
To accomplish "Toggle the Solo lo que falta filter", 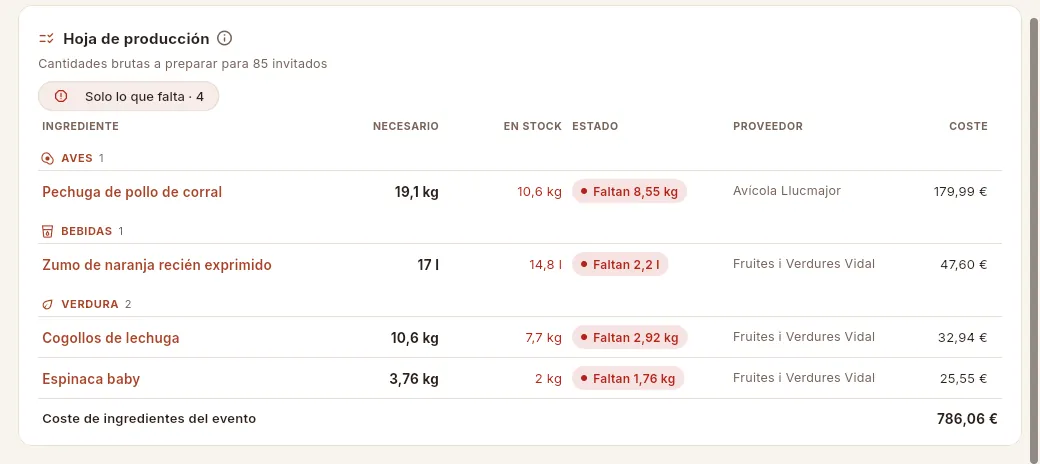I will pos(129,96).
